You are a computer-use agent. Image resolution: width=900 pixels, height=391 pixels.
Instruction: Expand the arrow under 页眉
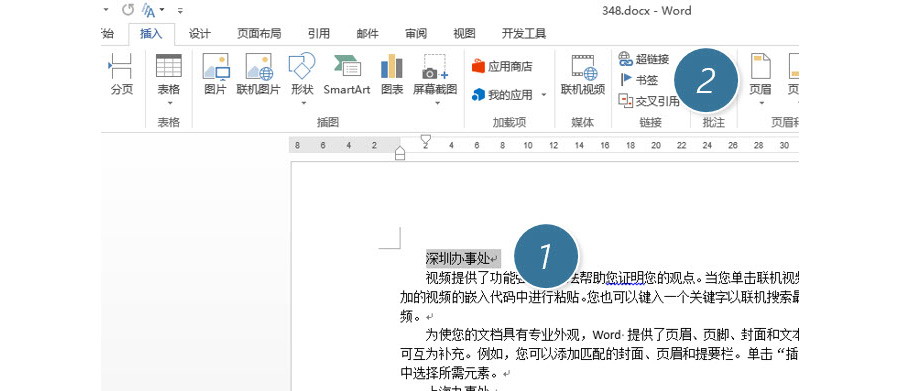pos(761,103)
